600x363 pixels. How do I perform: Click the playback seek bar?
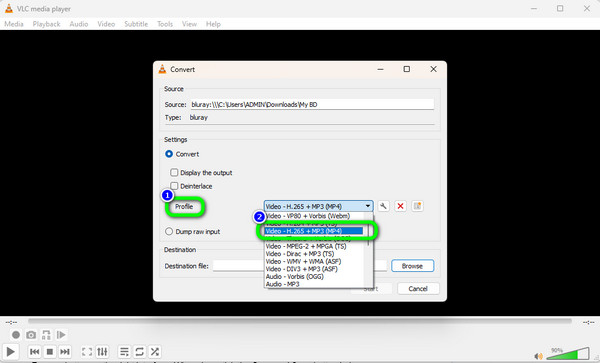pyautogui.click(x=300, y=321)
